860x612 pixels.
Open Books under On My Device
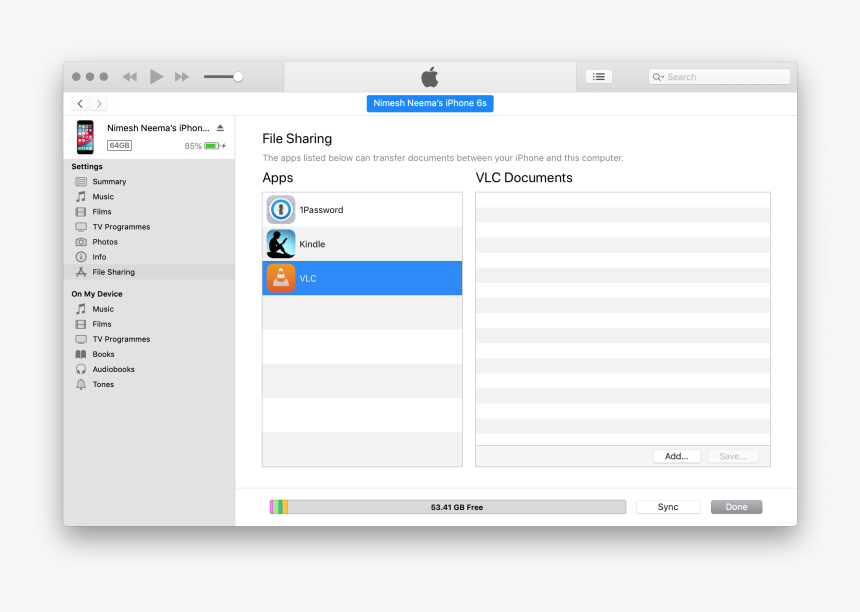click(149, 354)
